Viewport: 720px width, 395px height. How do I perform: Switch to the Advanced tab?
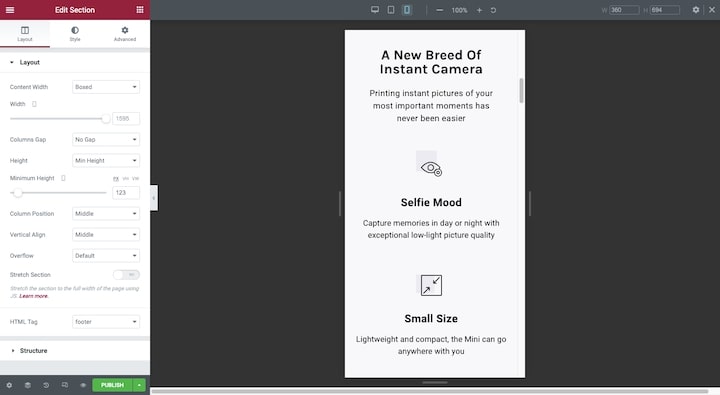pyautogui.click(x=125, y=34)
